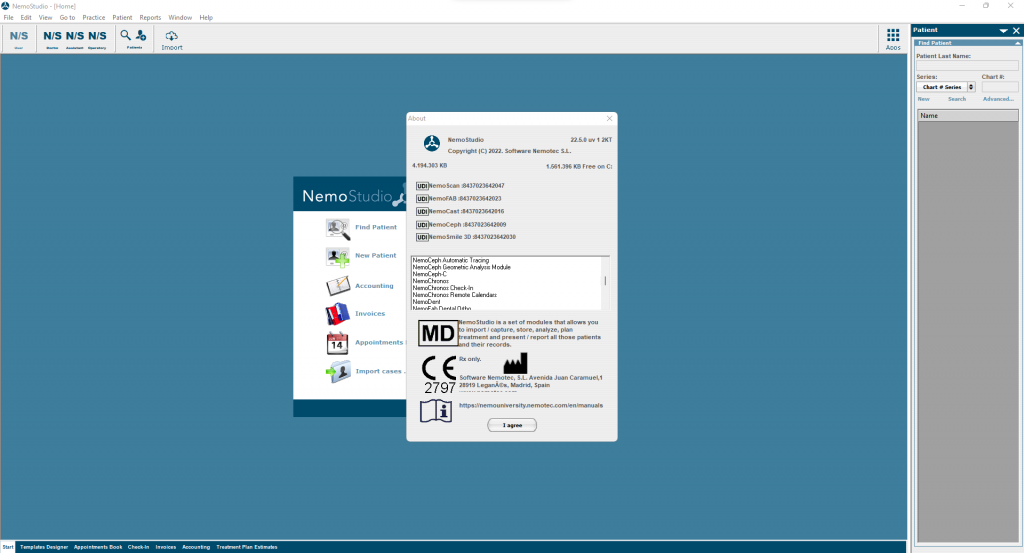Open the Practice menu

[x=94, y=18]
